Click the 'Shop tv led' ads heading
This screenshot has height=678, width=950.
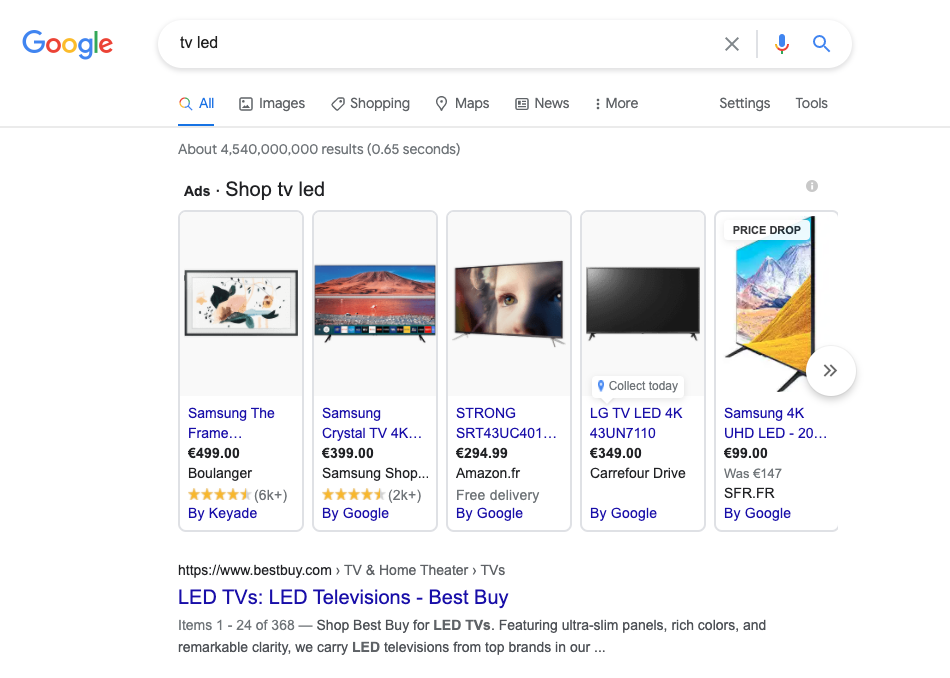tap(275, 190)
